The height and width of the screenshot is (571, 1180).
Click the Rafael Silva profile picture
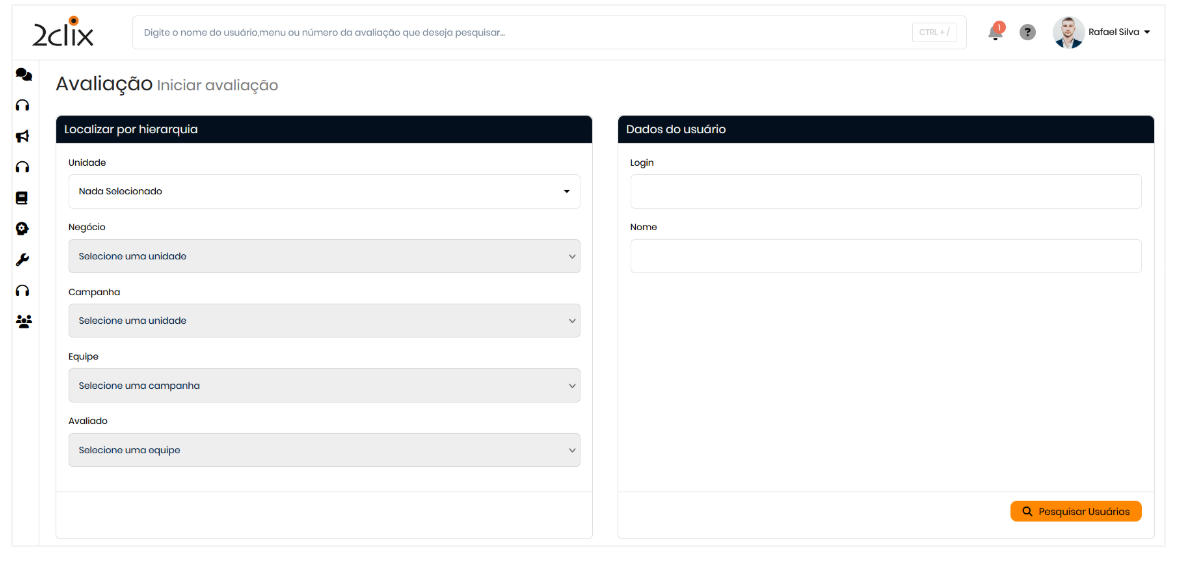[1068, 32]
